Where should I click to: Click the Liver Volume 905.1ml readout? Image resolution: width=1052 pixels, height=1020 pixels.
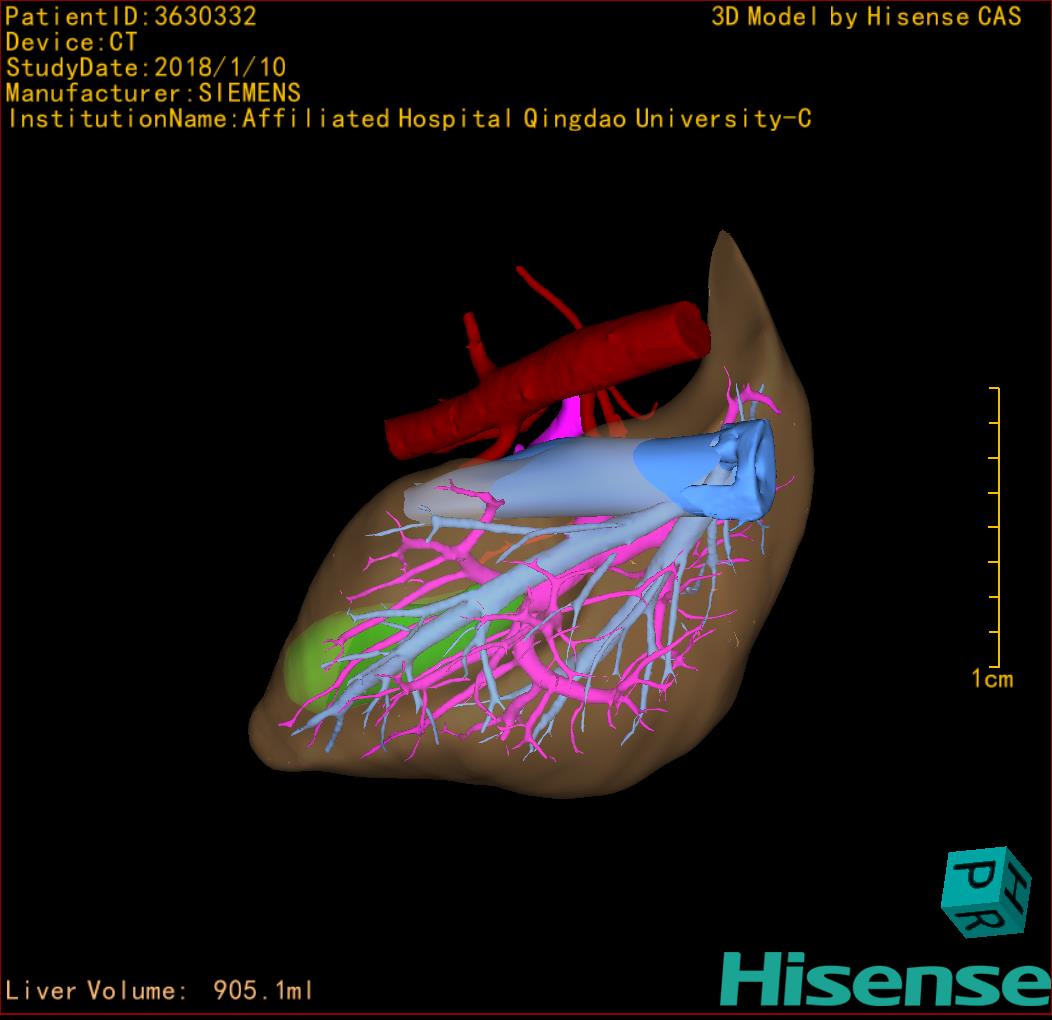158,990
